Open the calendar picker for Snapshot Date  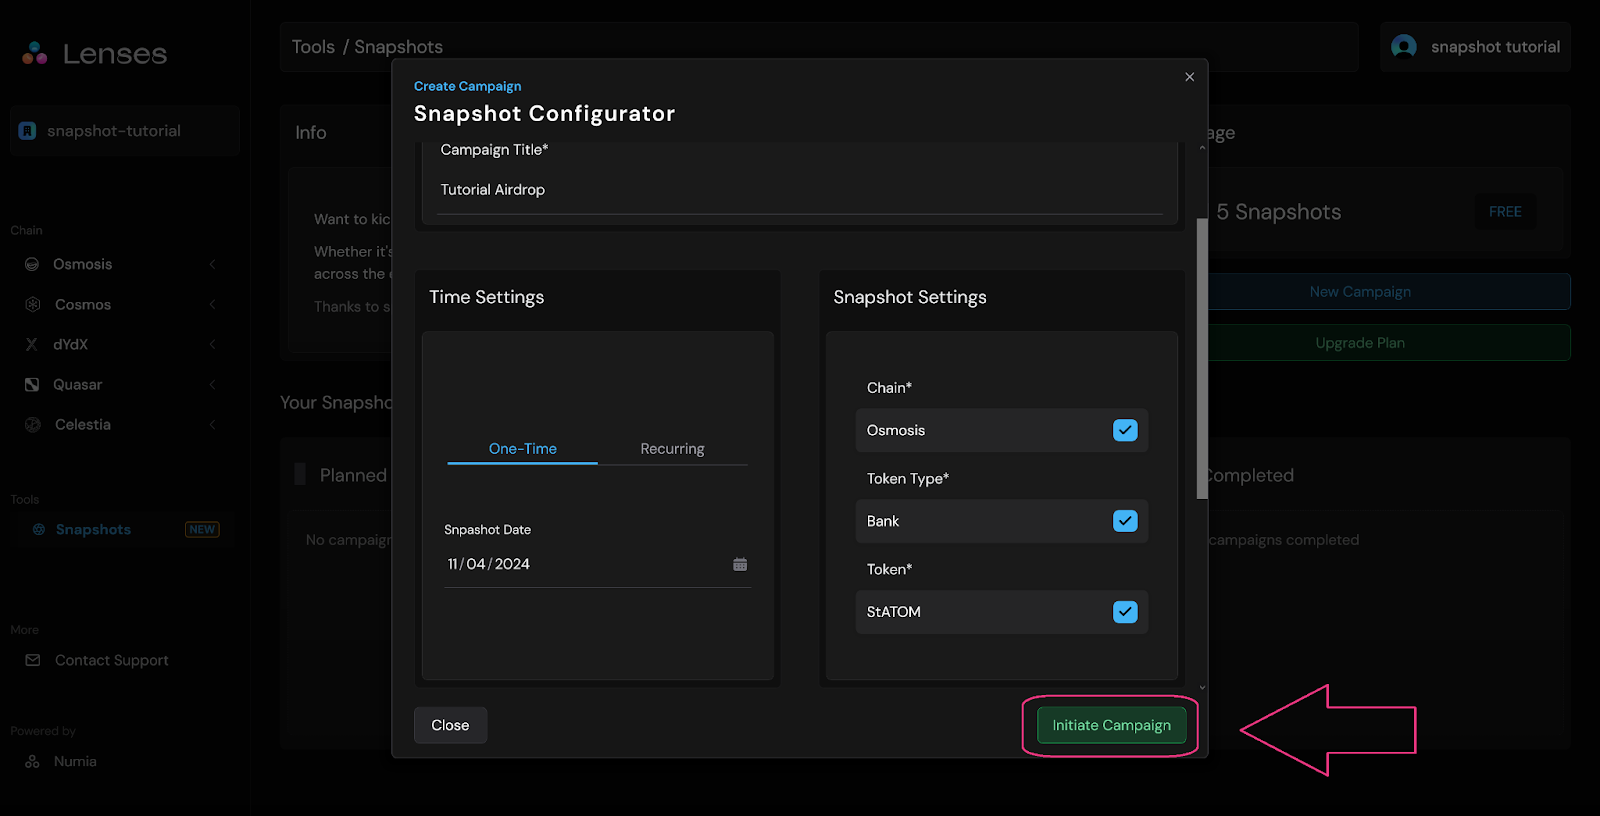(x=740, y=564)
